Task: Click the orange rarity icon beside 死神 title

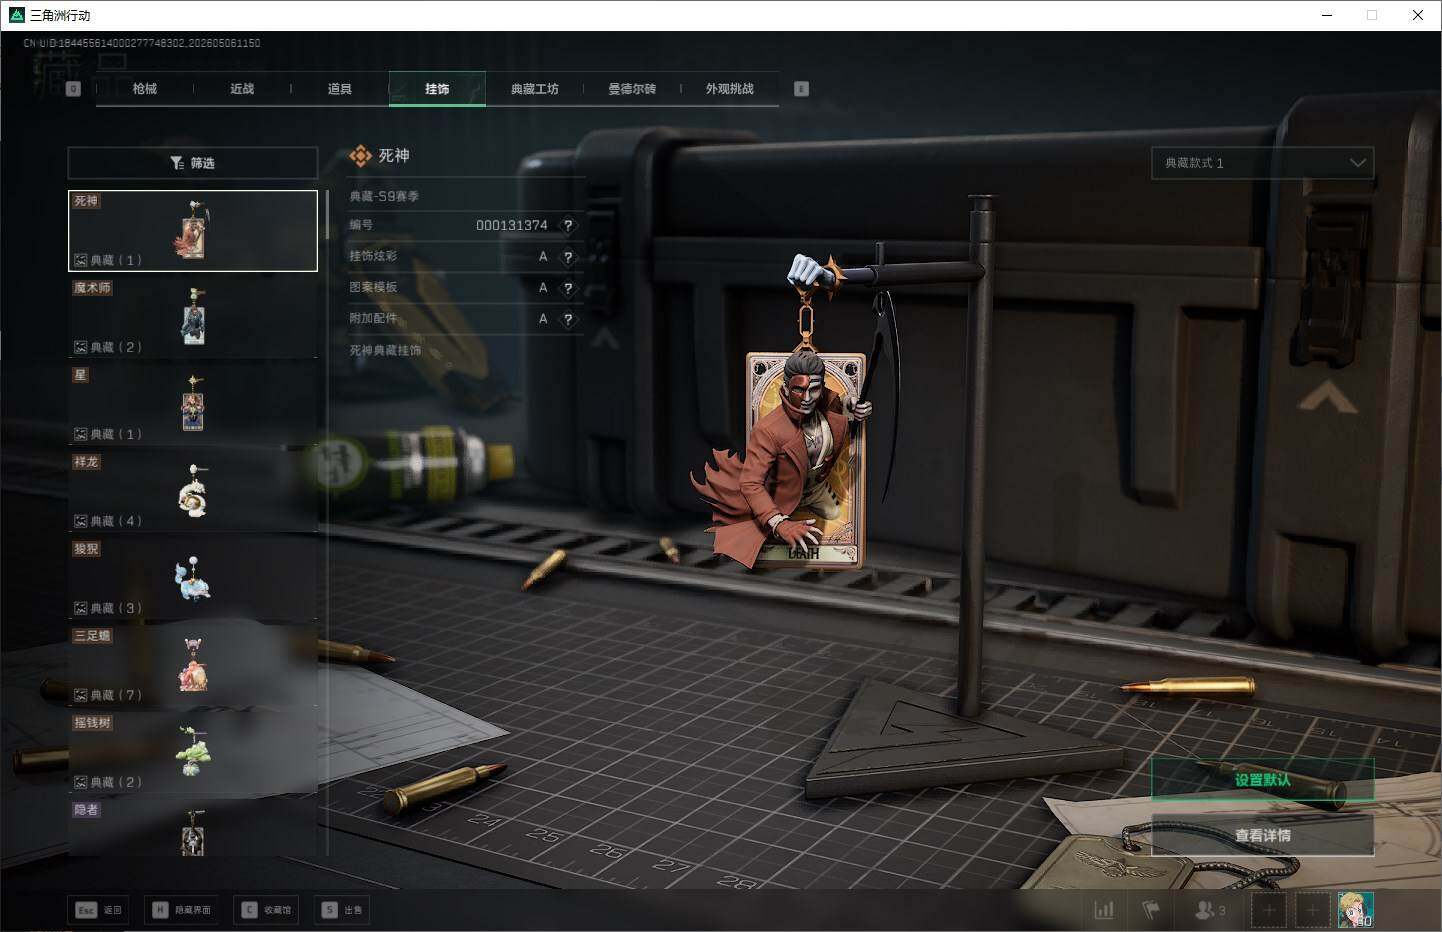Action: 360,156
